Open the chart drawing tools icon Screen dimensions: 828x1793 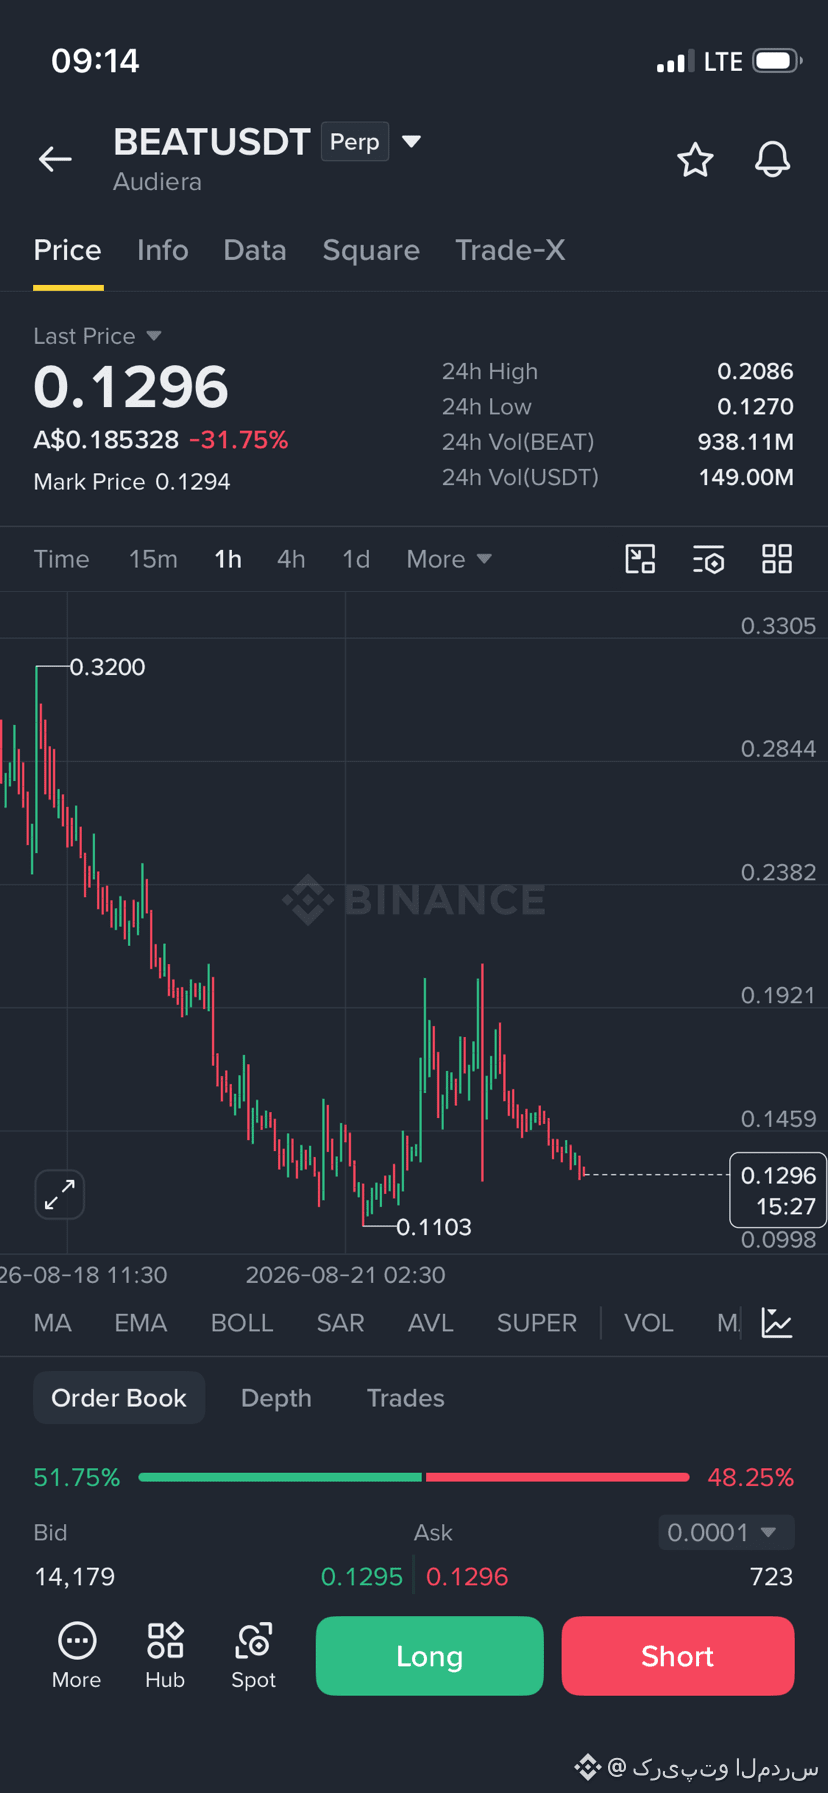click(640, 559)
